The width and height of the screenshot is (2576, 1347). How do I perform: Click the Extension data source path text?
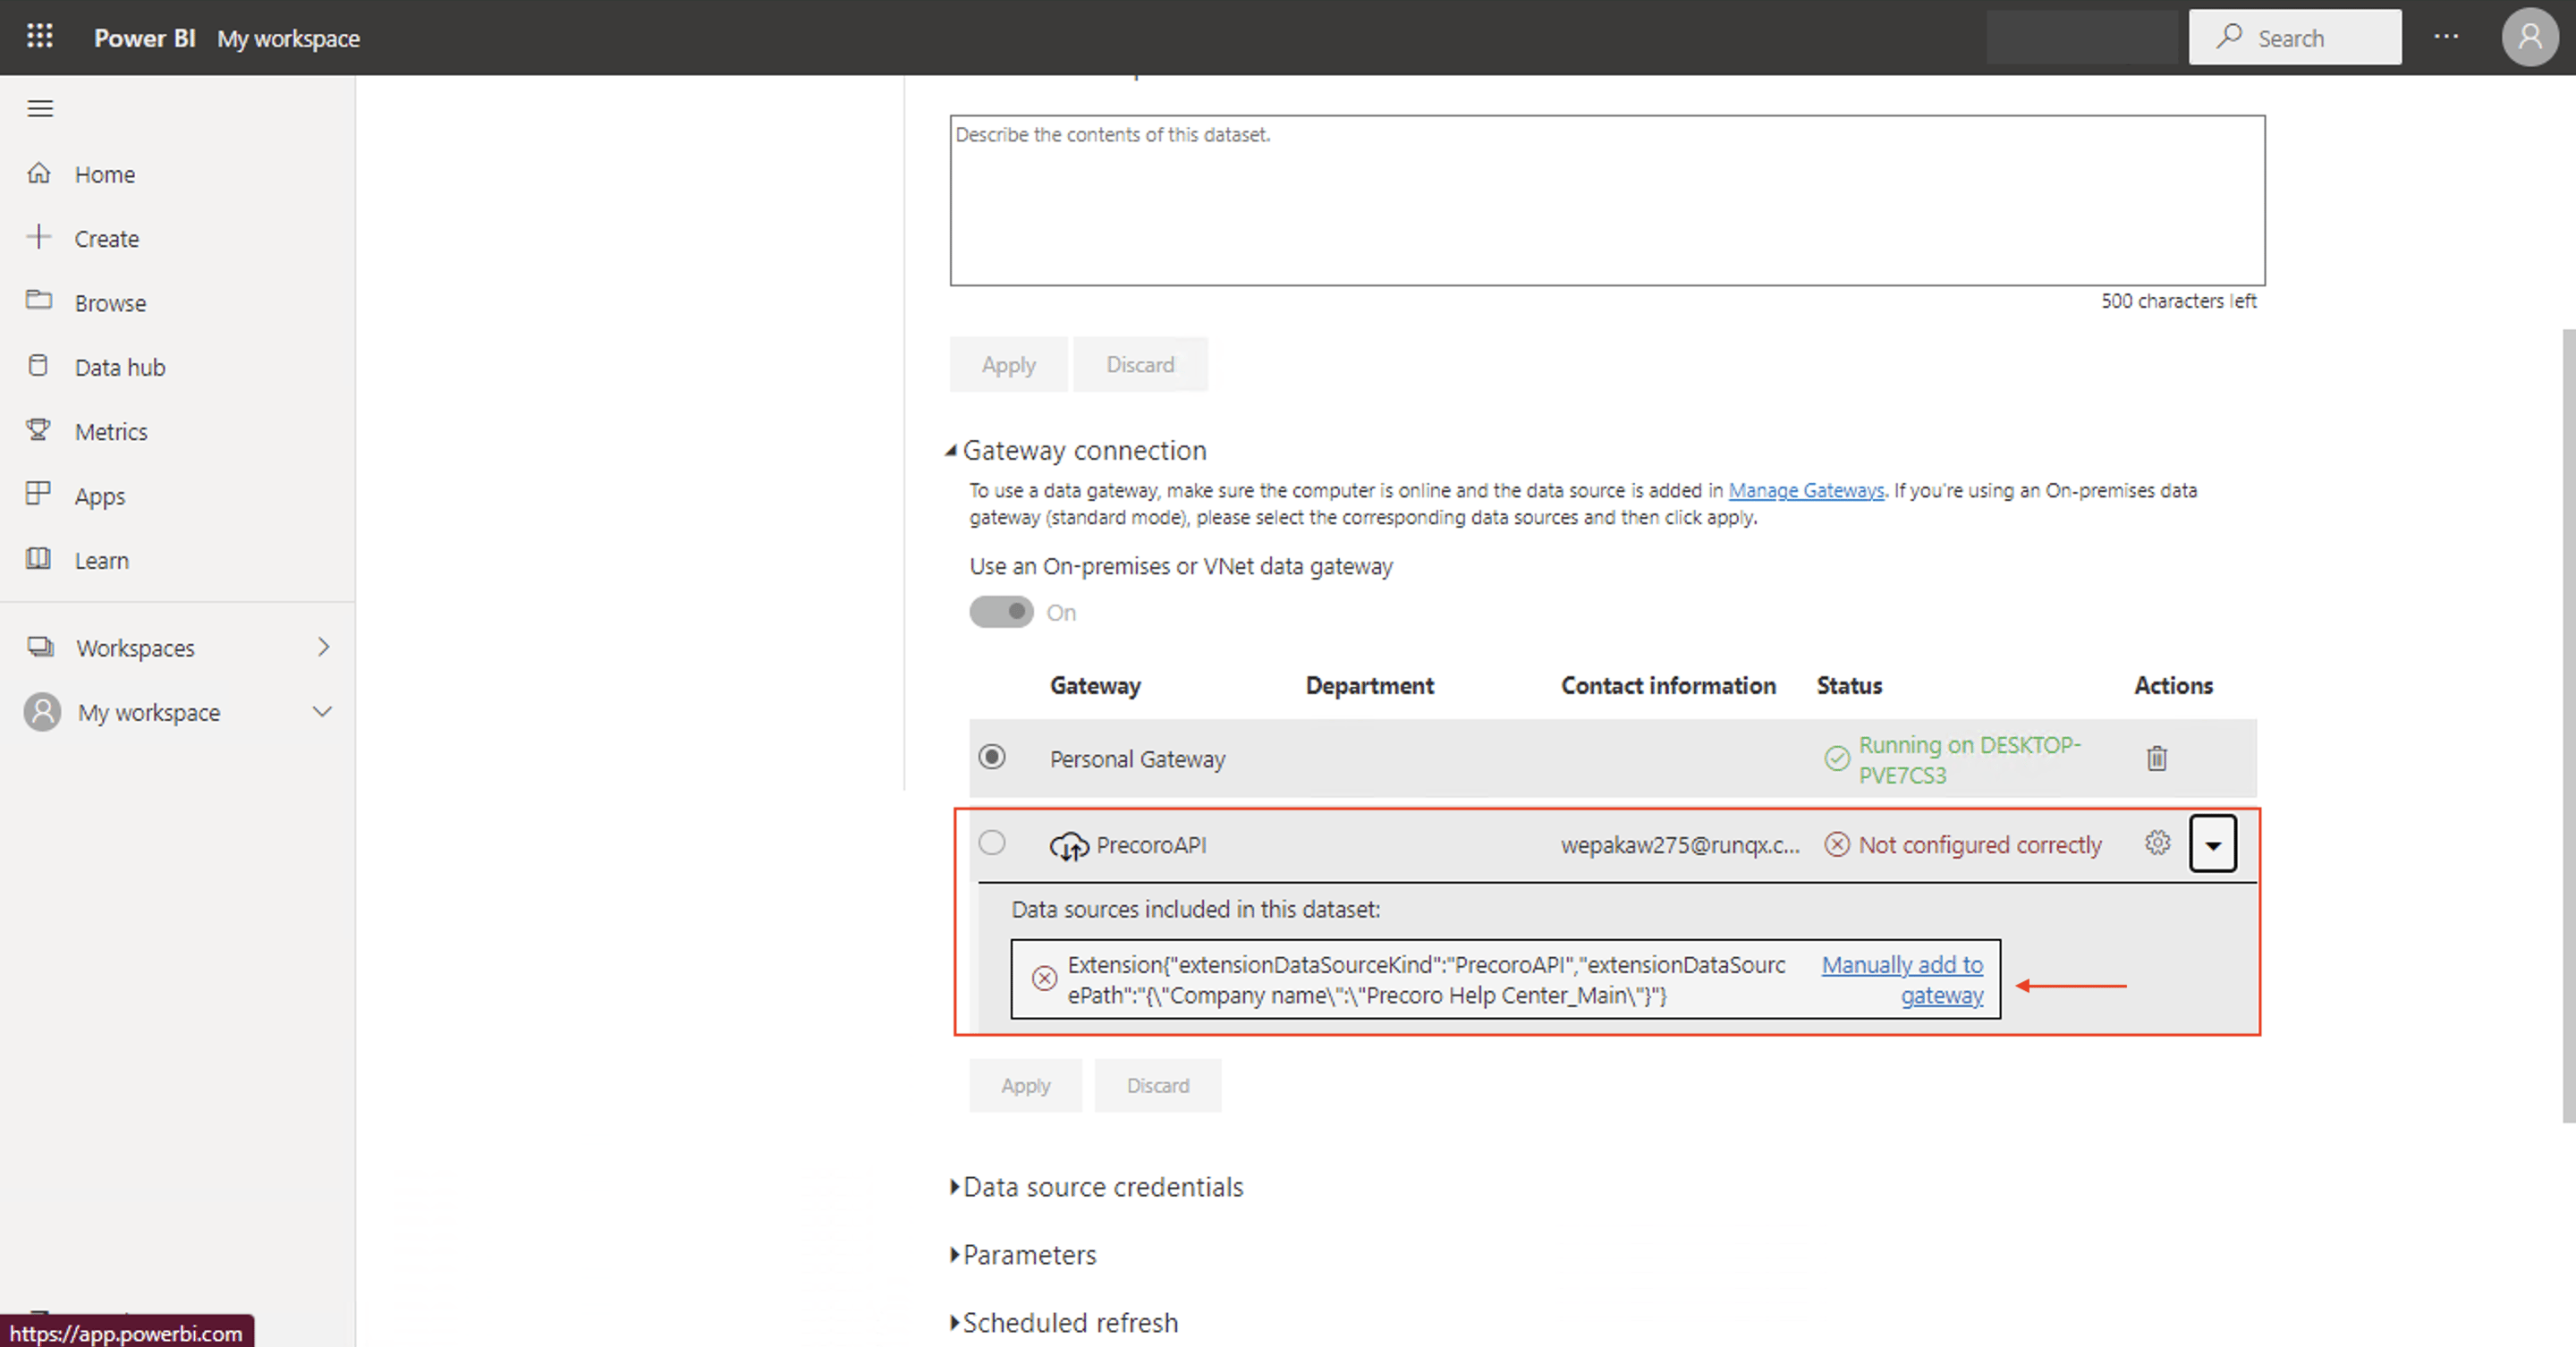[1426, 980]
